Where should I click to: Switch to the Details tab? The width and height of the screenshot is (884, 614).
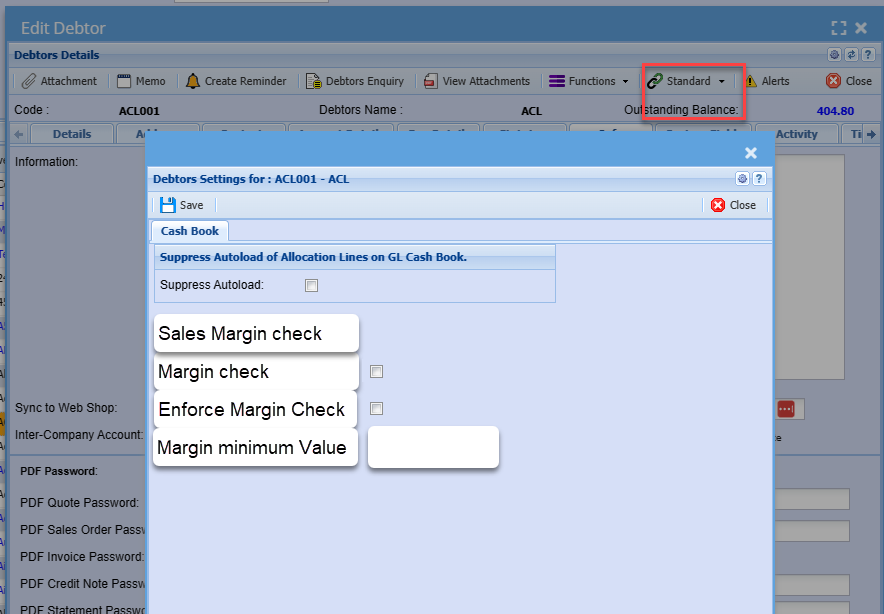click(72, 134)
